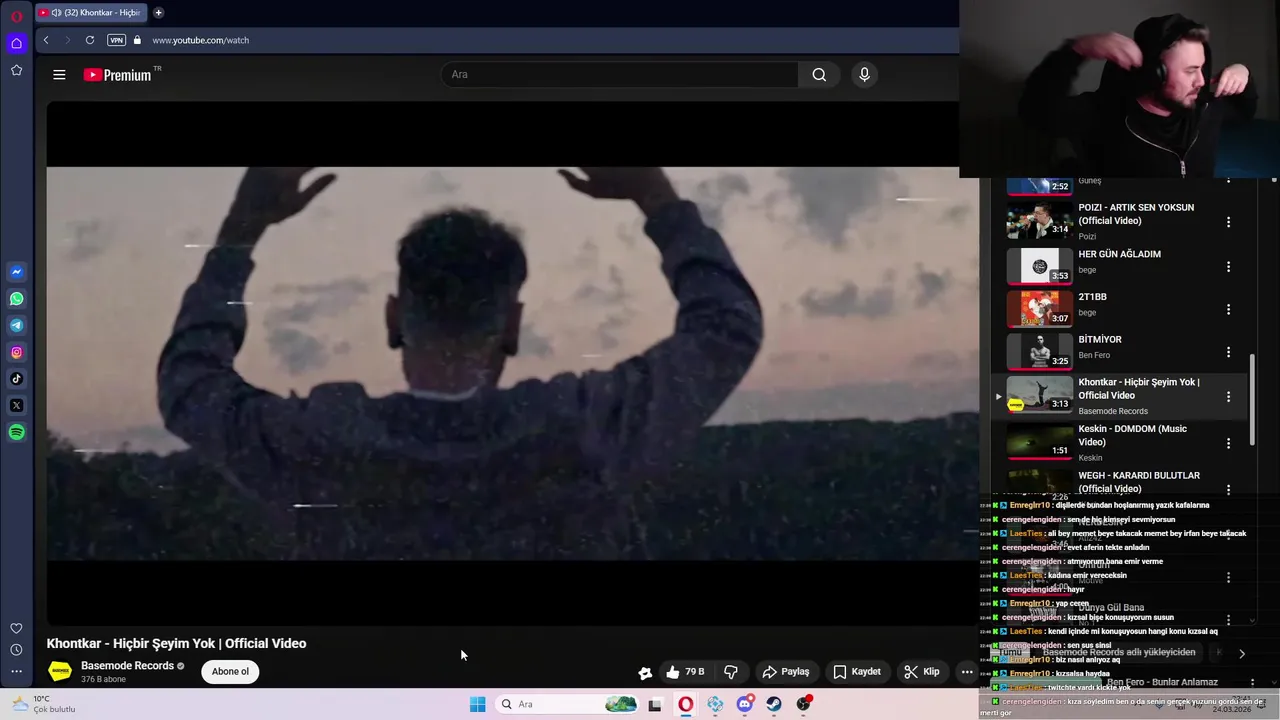Open Messenger in the Opera sidebar

click(x=16, y=272)
